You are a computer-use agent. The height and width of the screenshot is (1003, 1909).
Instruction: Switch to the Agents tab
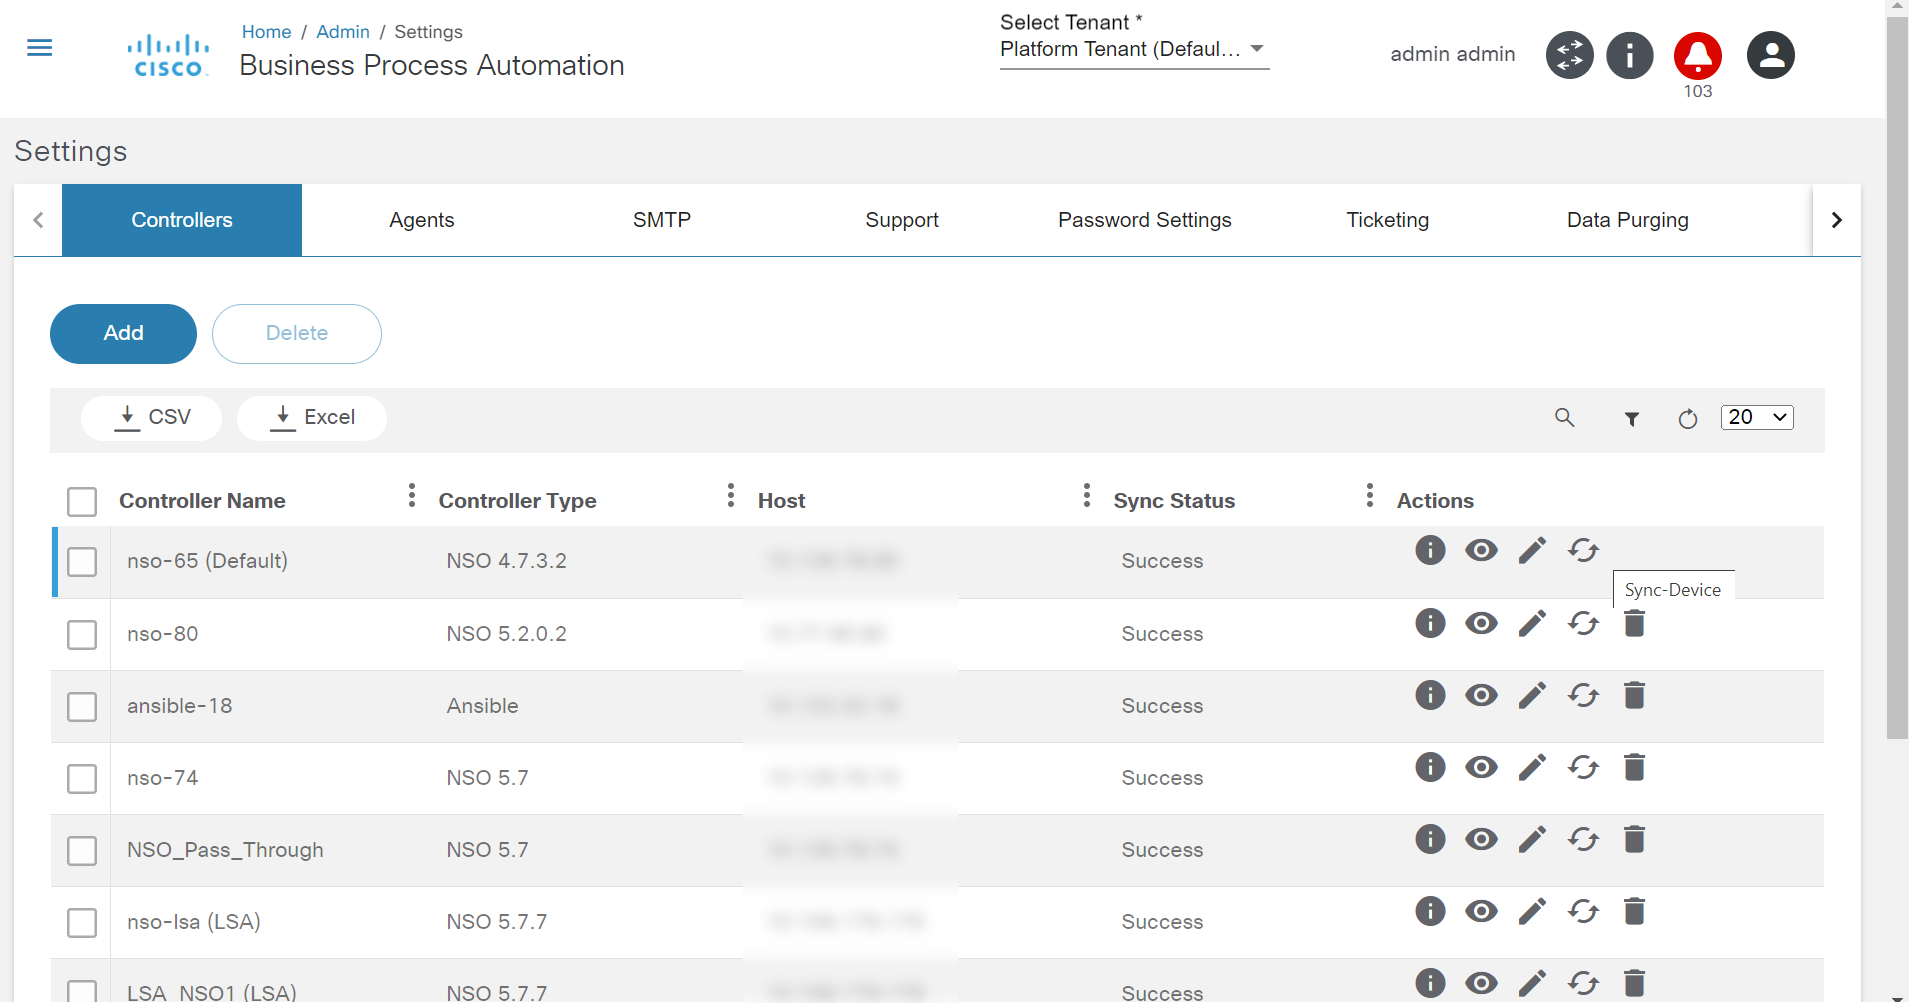click(421, 220)
